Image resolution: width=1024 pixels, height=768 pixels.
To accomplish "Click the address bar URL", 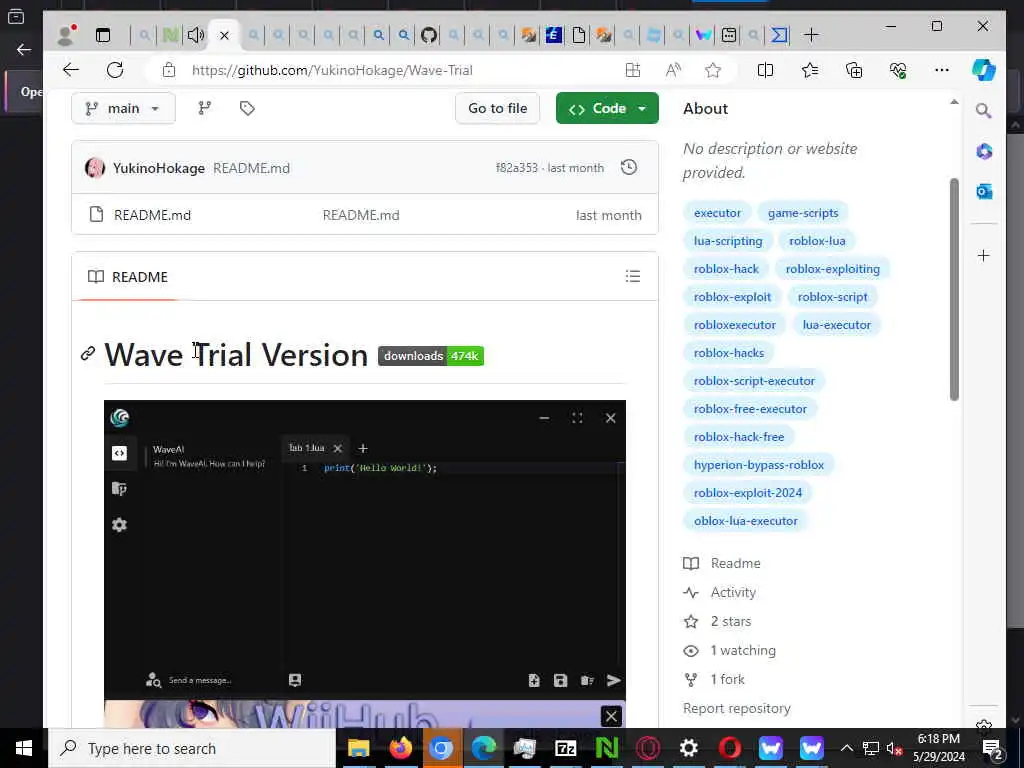I will pos(332,70).
